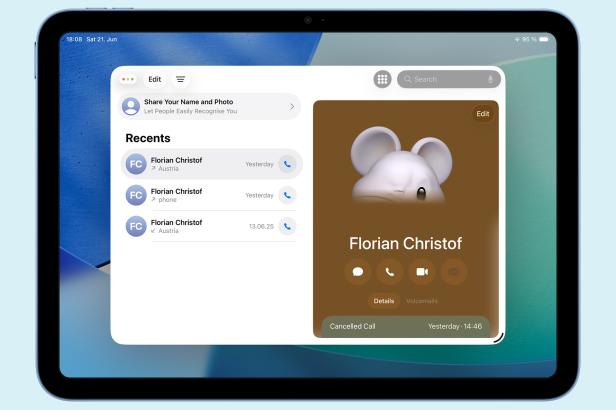The image size is (616, 410).
Task: Switch to the Voicemails tab
Action: (x=422, y=301)
